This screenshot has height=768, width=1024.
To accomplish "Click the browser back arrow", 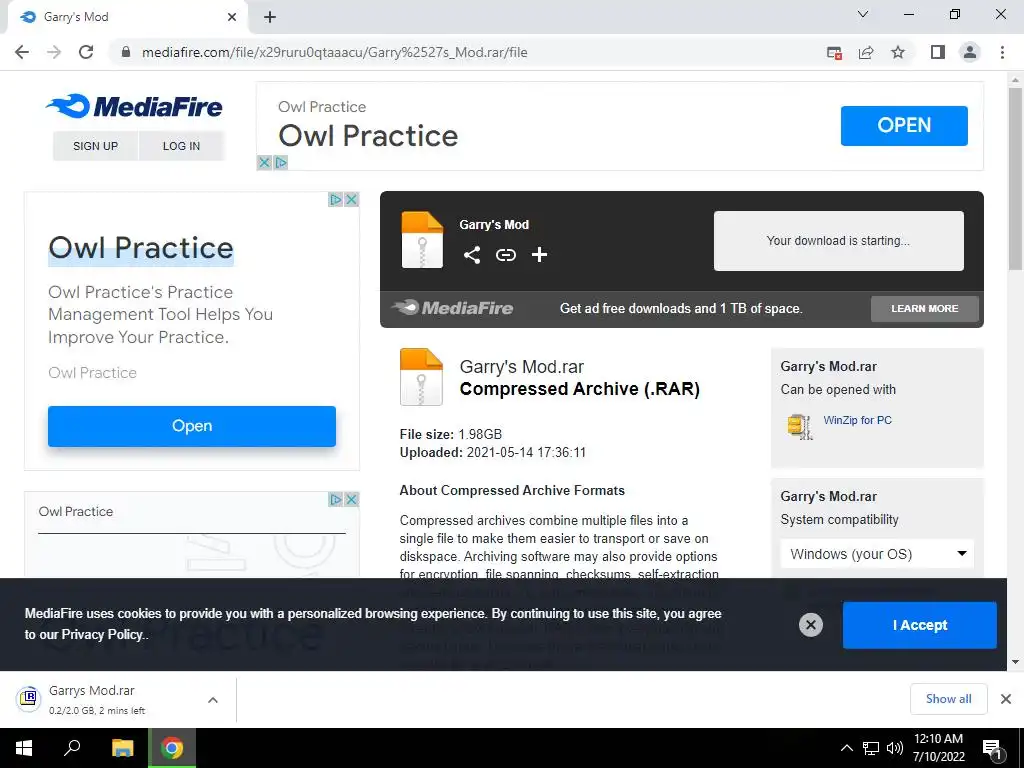I will (22, 52).
